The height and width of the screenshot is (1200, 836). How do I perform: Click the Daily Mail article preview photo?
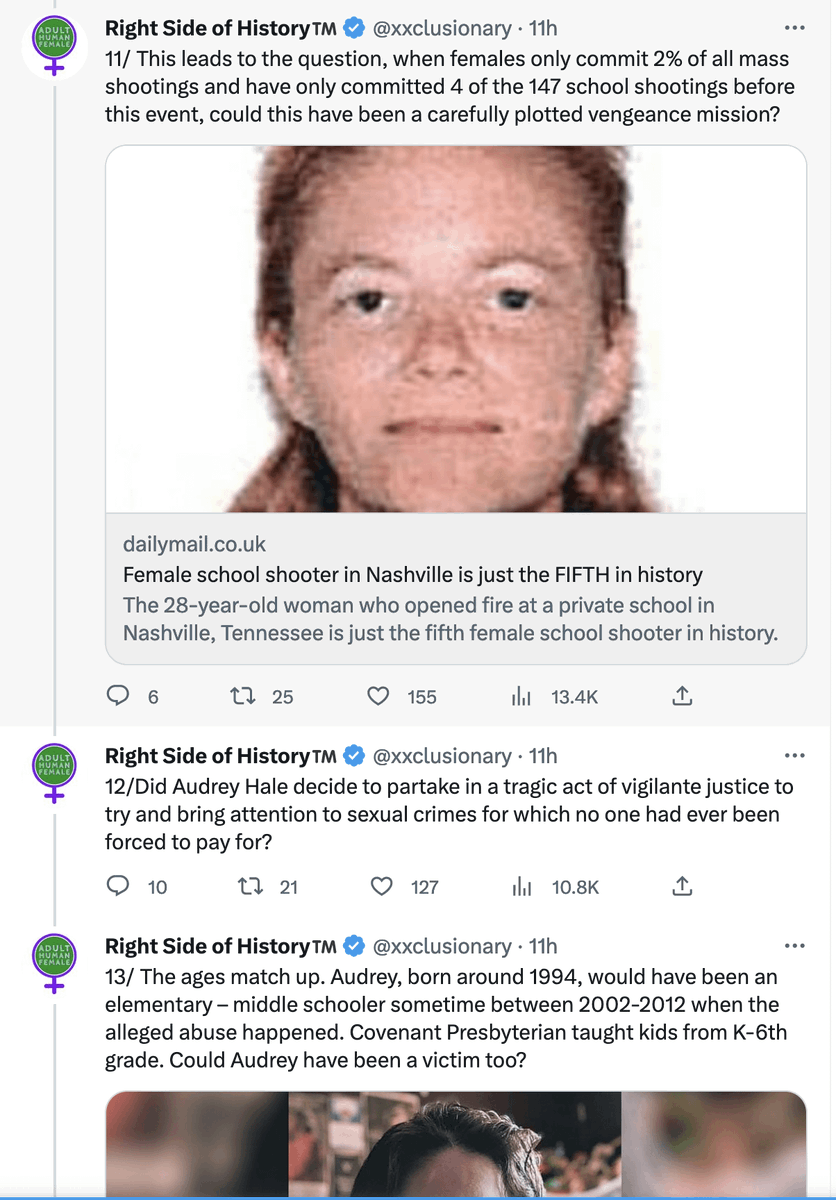455,329
